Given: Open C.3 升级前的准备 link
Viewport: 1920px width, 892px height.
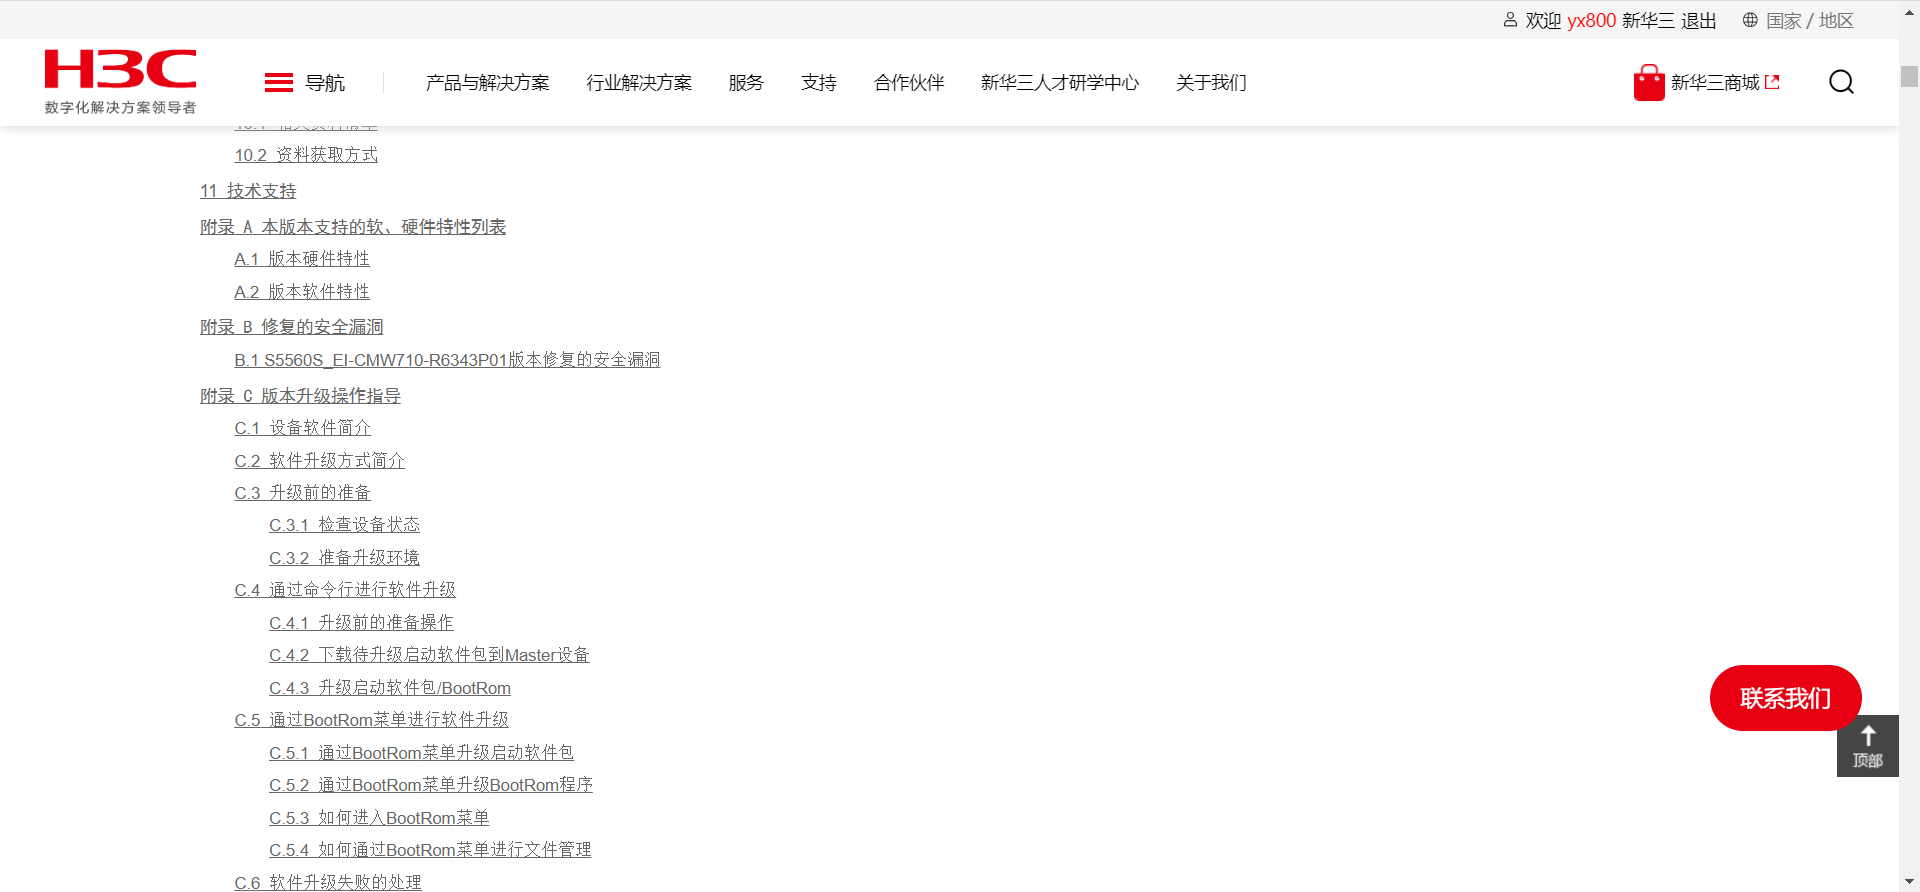Looking at the screenshot, I should [302, 493].
